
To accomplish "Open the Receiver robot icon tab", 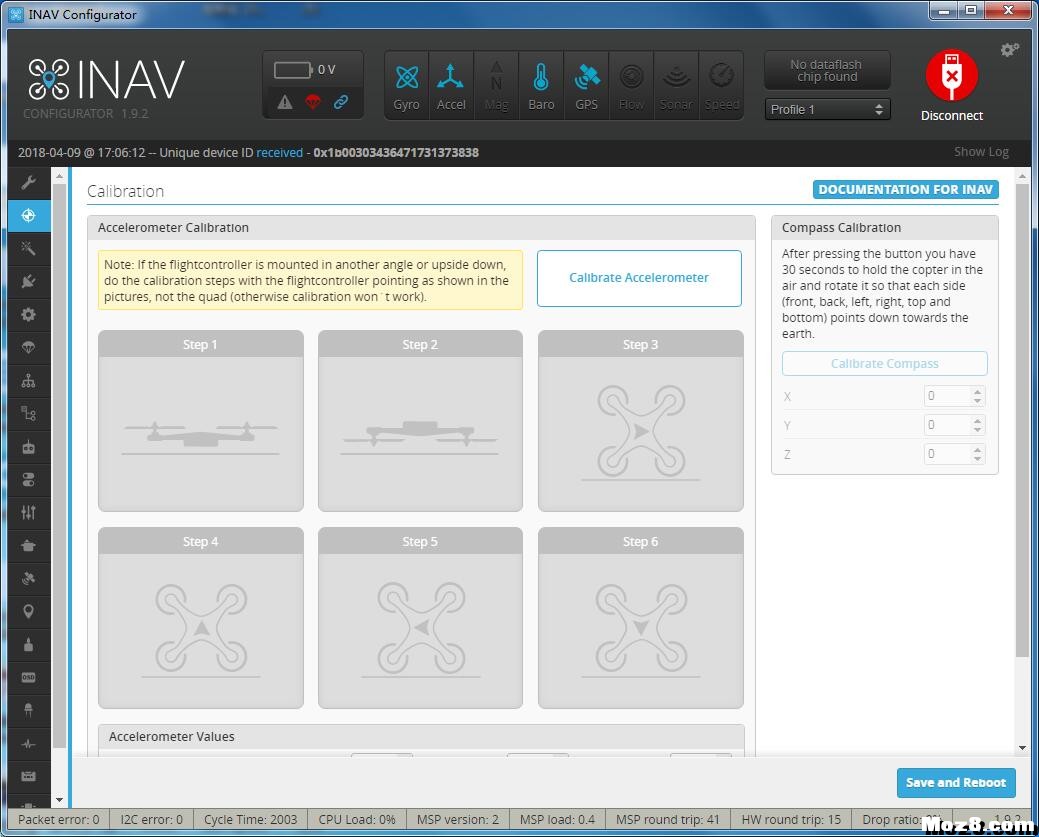I will click(28, 447).
